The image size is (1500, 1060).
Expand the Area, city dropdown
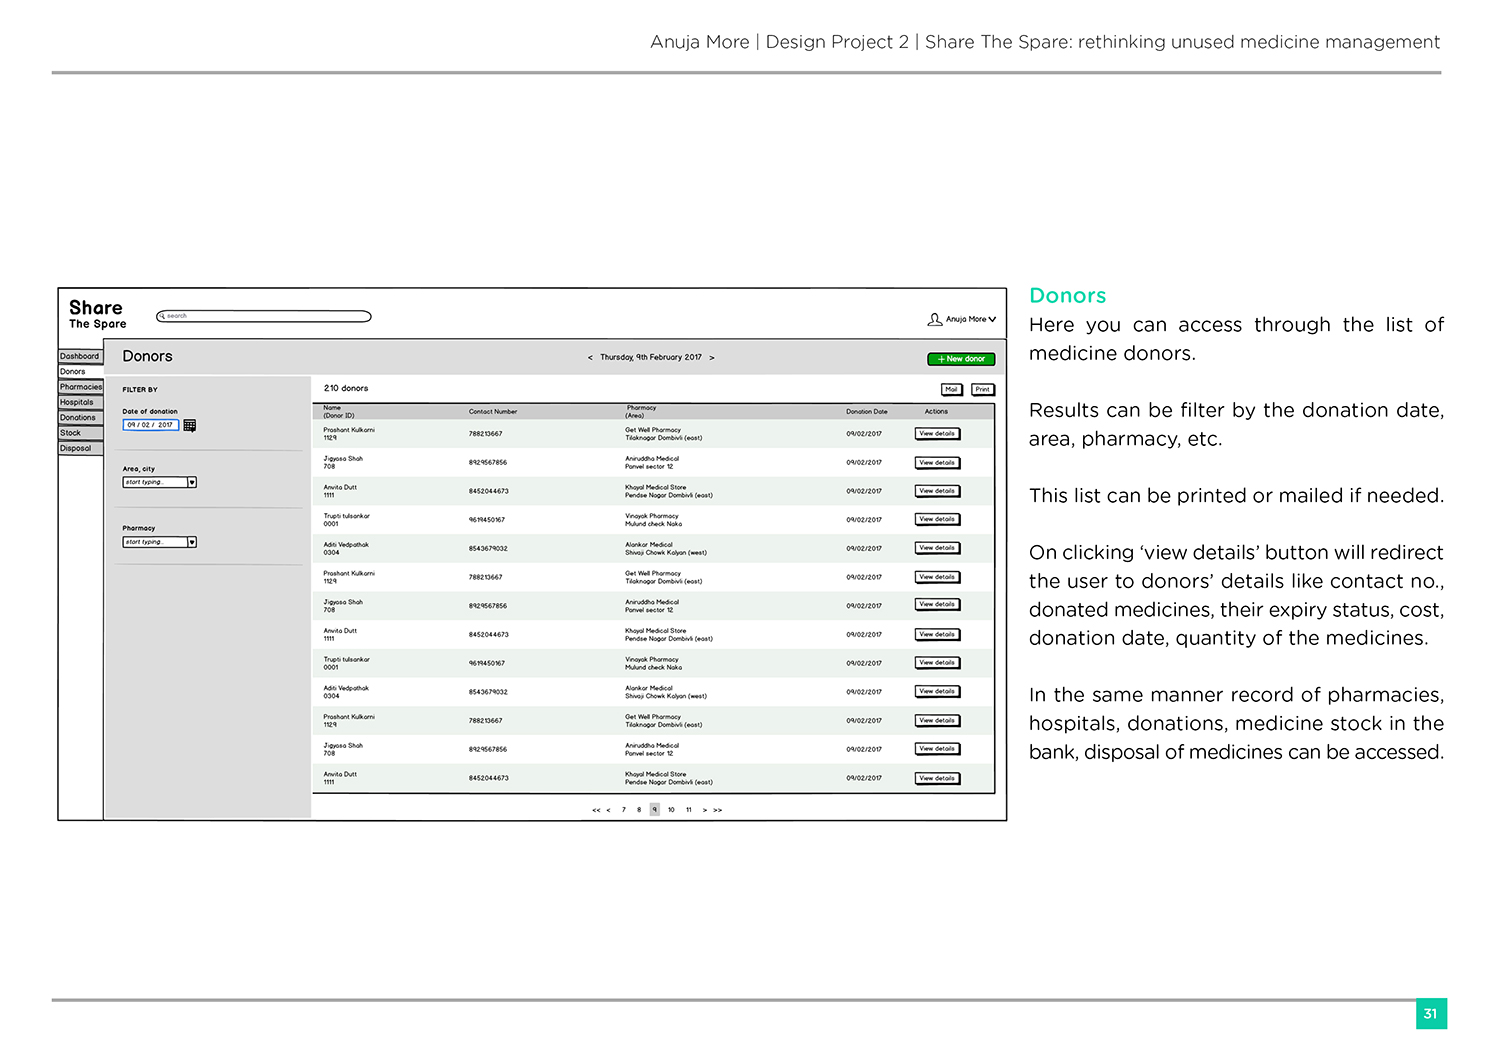(192, 483)
